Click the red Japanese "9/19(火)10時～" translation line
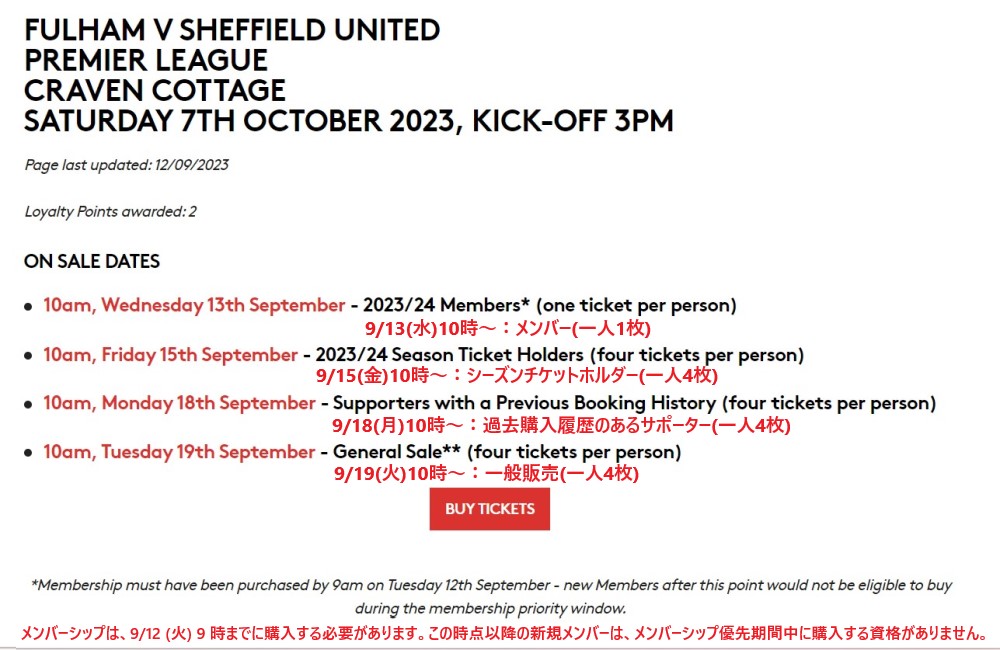 (x=485, y=474)
